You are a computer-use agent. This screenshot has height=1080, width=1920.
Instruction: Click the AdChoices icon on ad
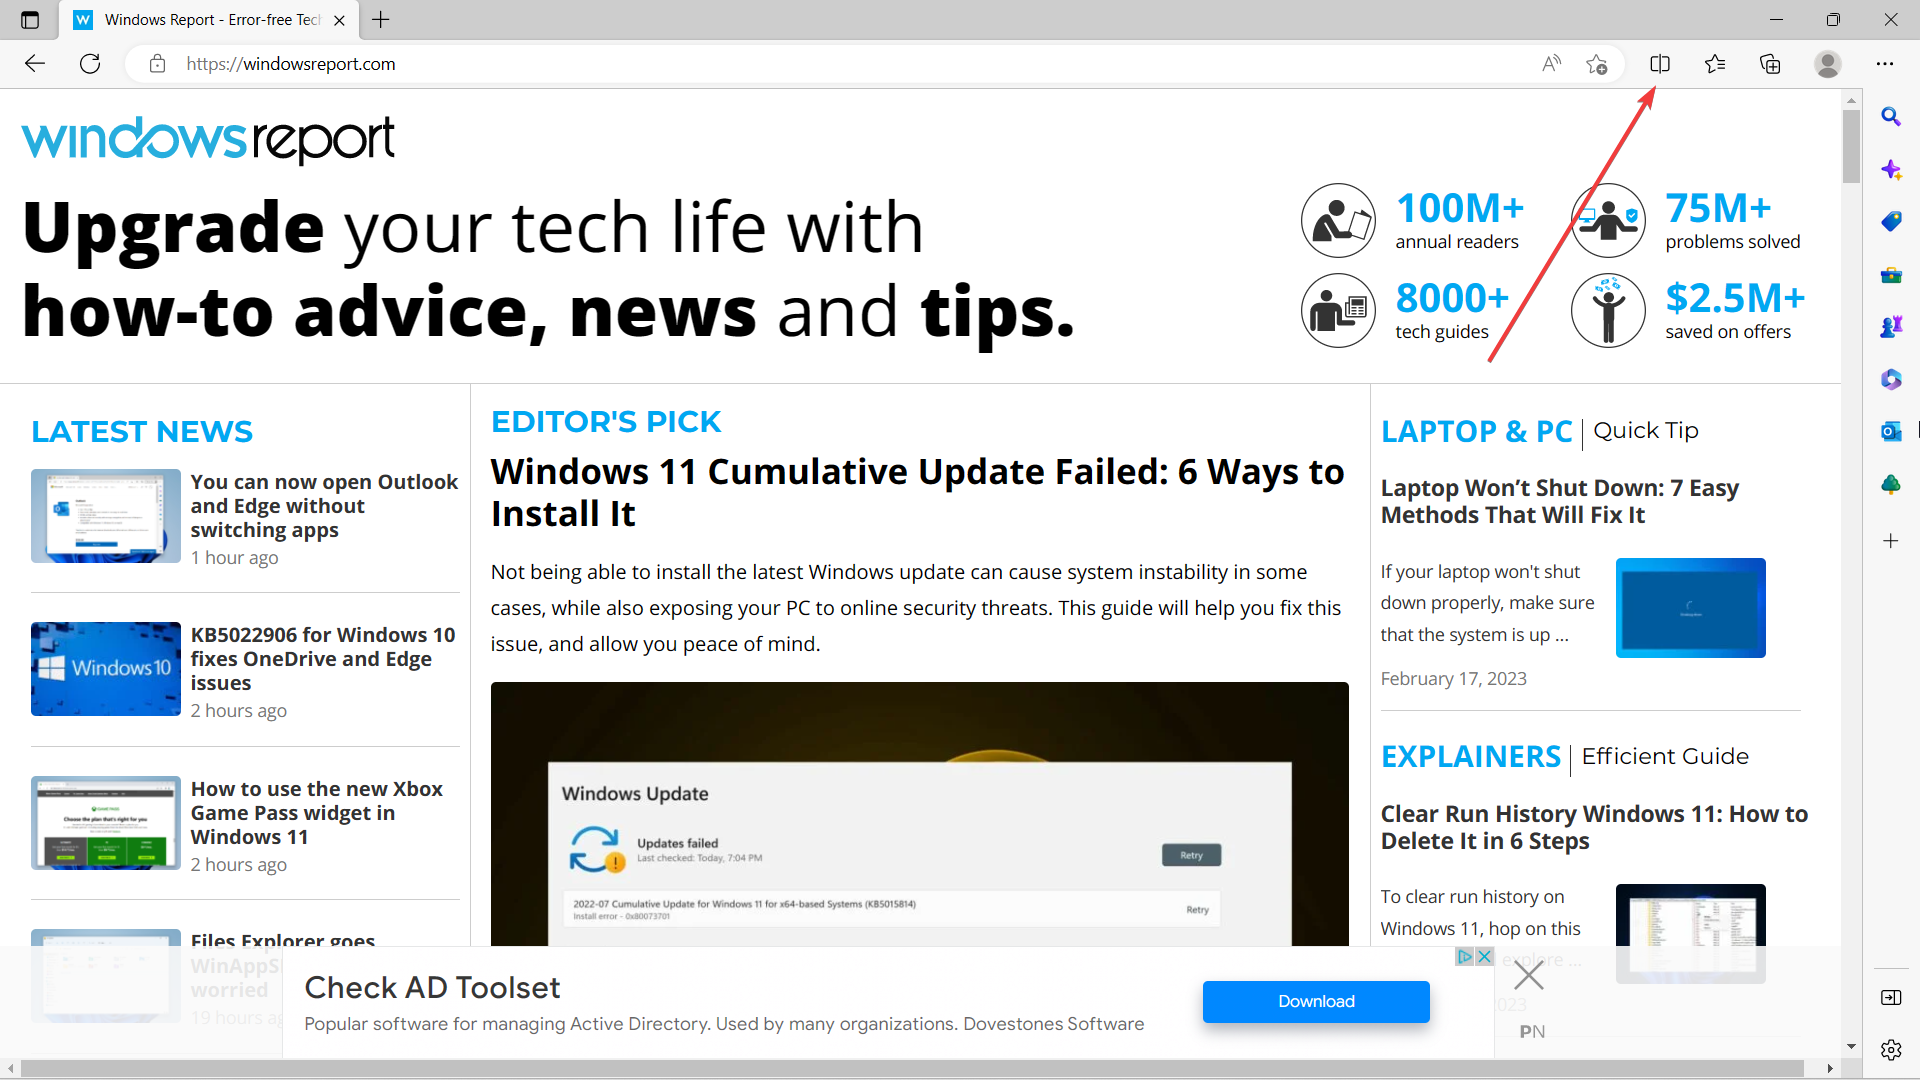click(1465, 957)
